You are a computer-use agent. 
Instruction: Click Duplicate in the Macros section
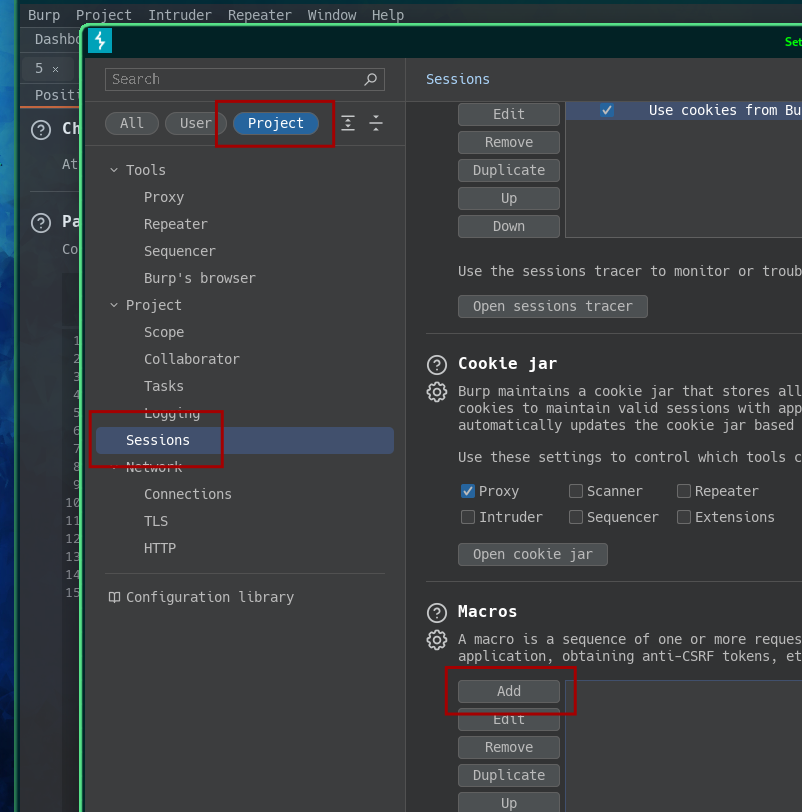508,775
